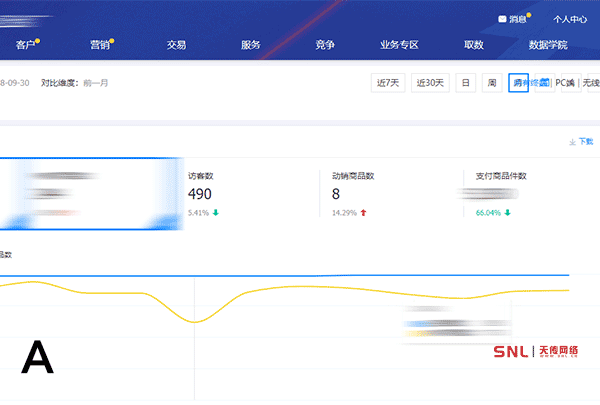The width and height of the screenshot is (600, 405).
Task: Click the highlighted blue-bordered metric card
Action: 90,193
